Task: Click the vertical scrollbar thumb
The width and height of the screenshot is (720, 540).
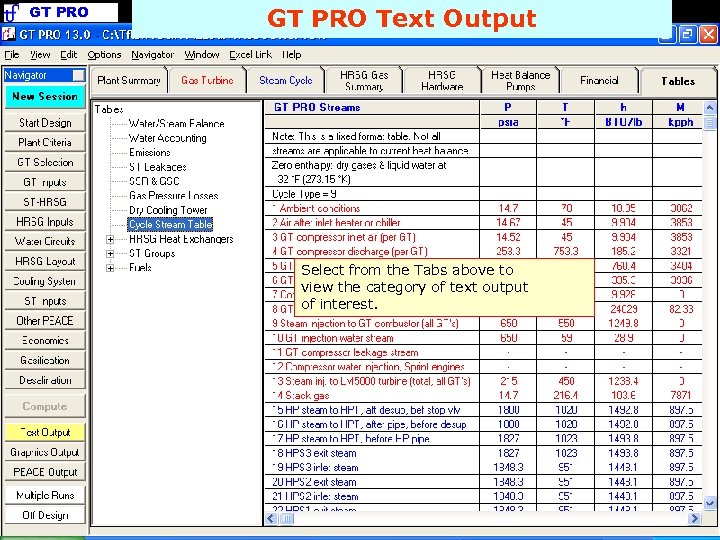Action: coord(709,122)
